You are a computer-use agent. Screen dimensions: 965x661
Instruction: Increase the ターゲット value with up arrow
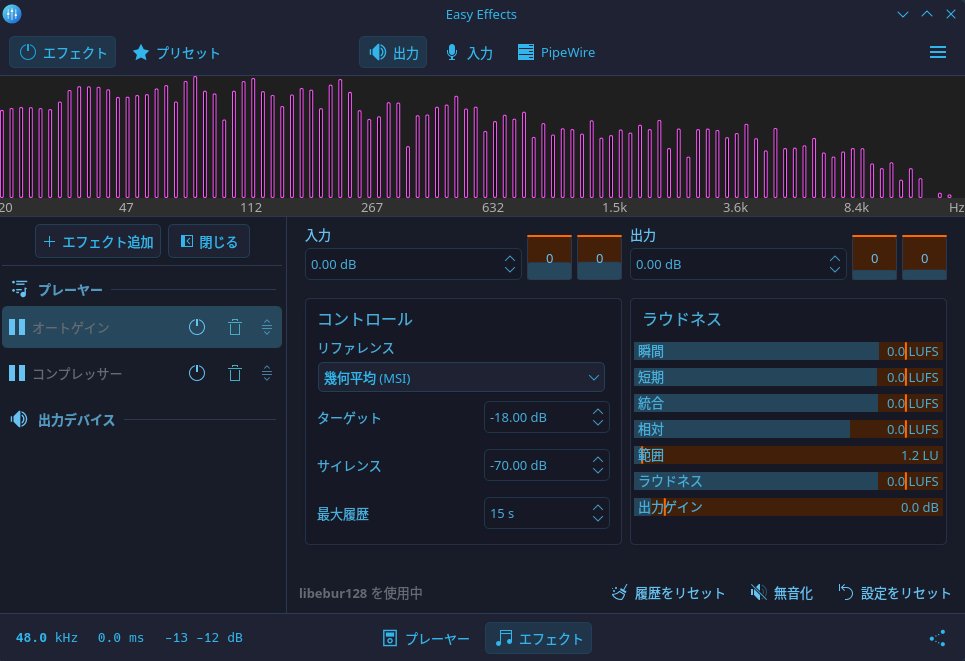click(x=598, y=412)
